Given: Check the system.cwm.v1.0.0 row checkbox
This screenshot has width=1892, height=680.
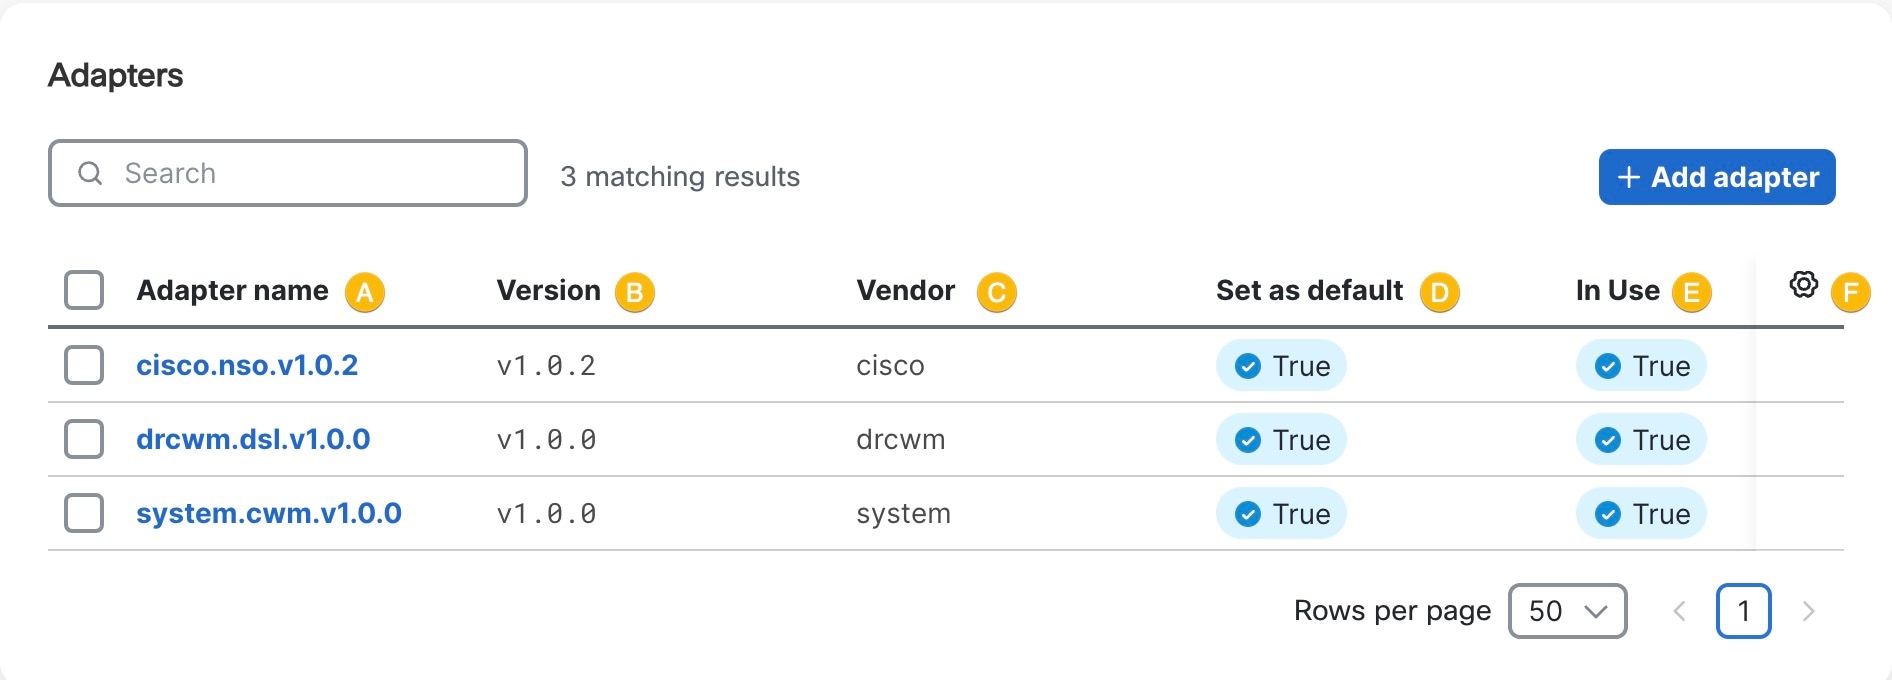Looking at the screenshot, I should click(x=83, y=513).
